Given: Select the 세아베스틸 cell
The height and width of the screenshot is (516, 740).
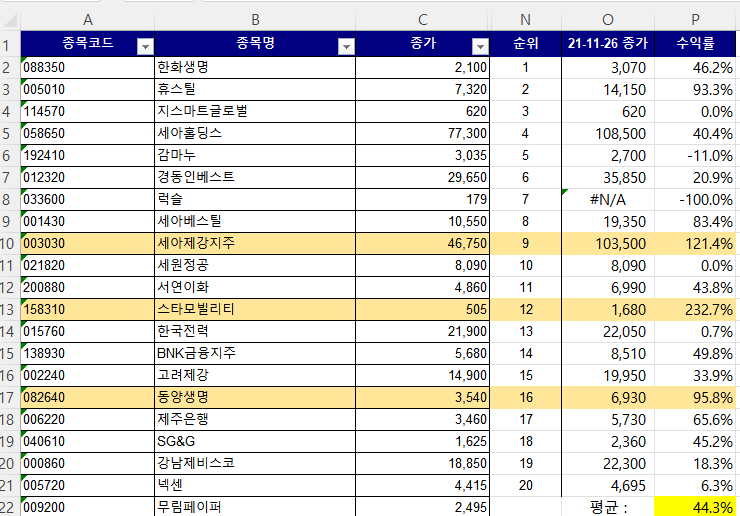Looking at the screenshot, I should click(255, 221).
